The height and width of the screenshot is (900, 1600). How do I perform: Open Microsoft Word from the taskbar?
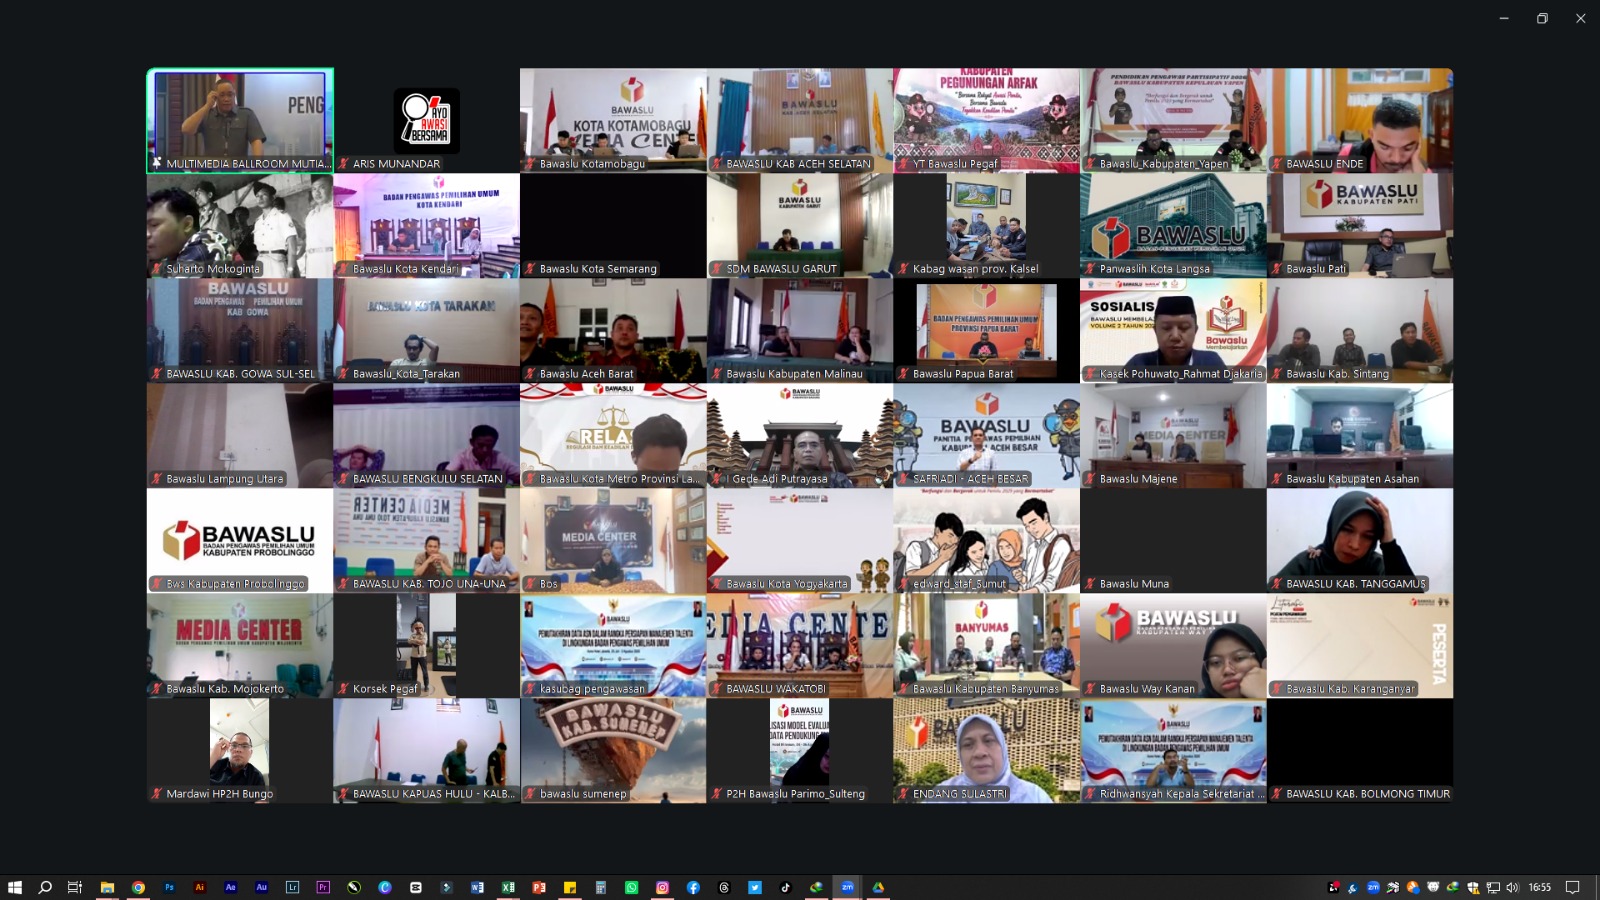[x=477, y=887]
